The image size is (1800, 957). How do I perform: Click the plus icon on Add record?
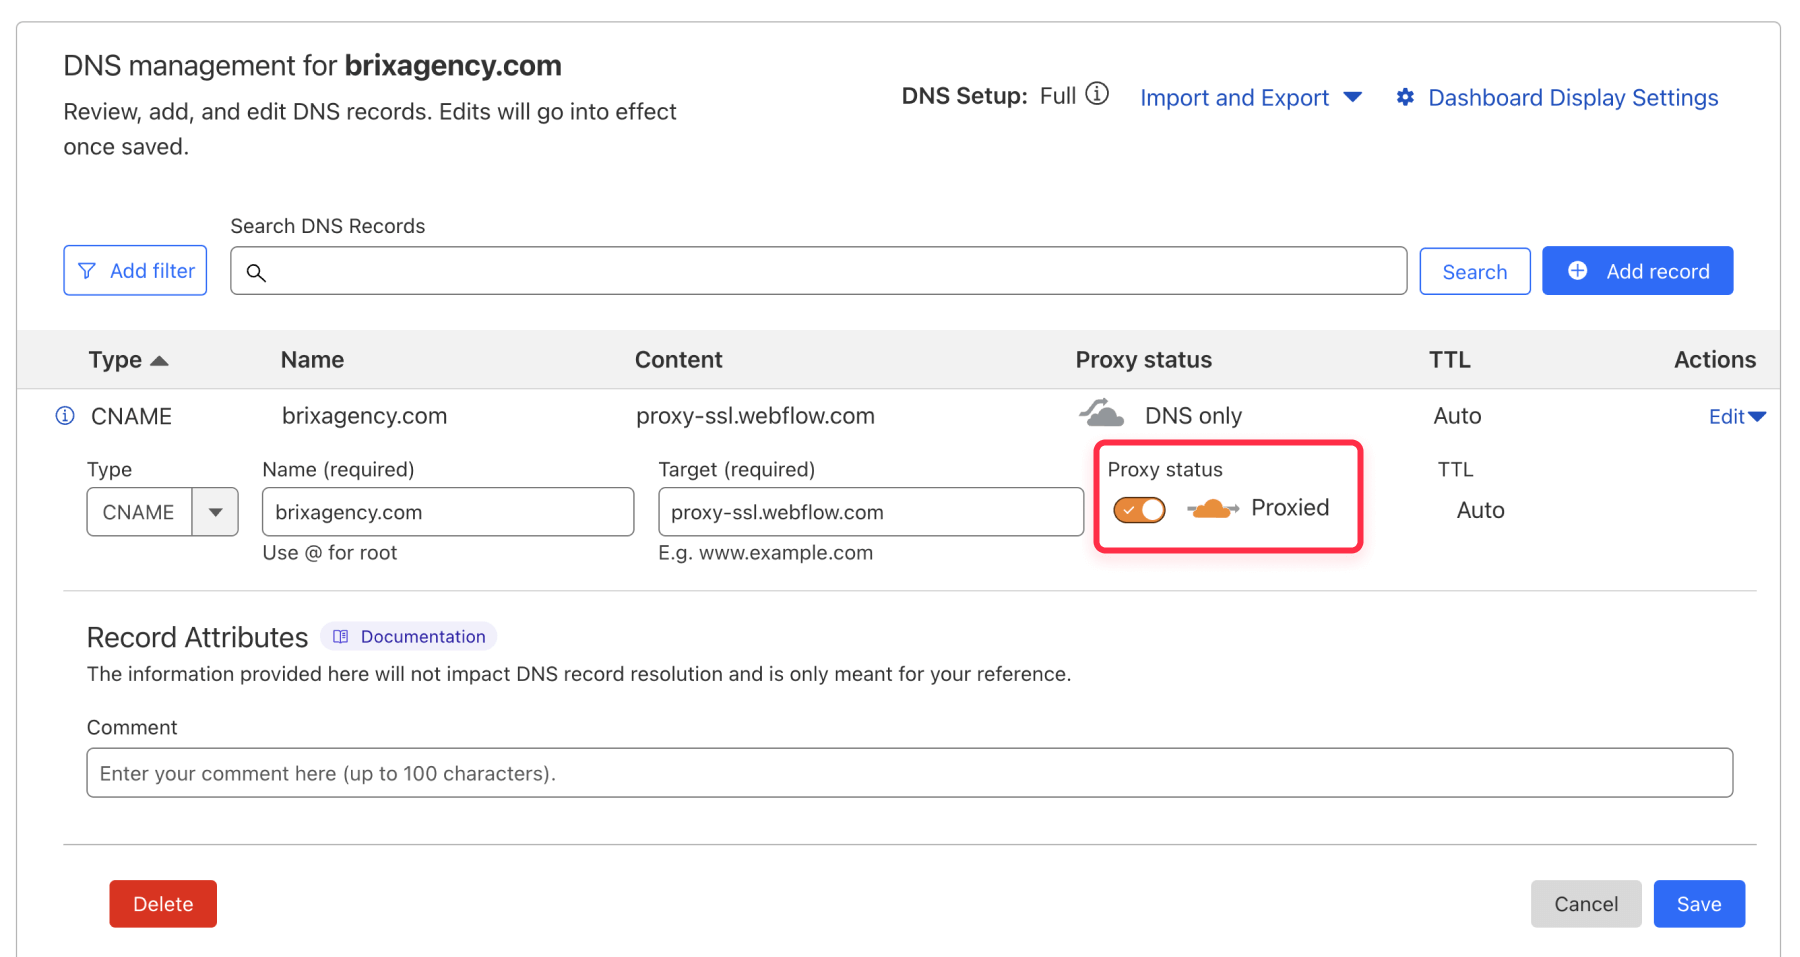click(x=1577, y=271)
